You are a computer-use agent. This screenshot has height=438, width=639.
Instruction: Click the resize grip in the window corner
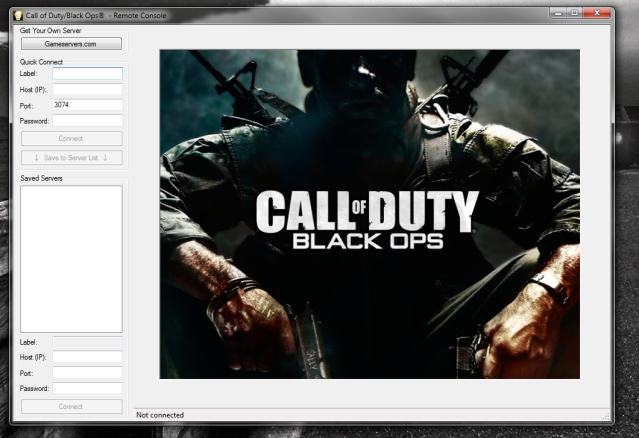pos(606,415)
